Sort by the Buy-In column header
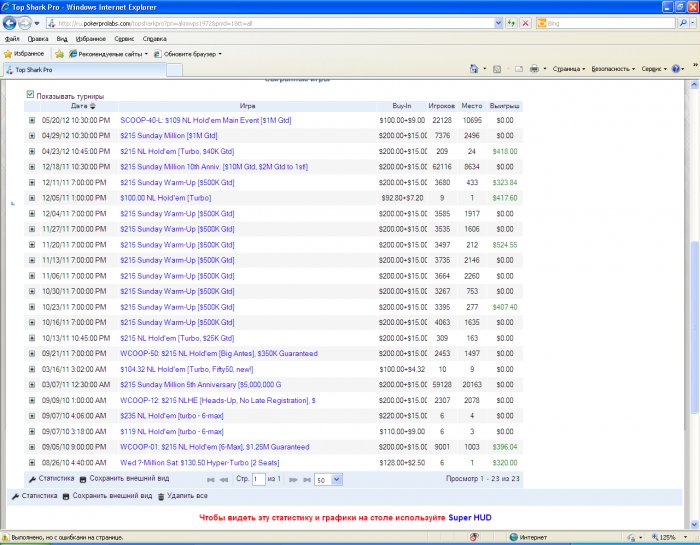The height and width of the screenshot is (545, 700). (402, 106)
